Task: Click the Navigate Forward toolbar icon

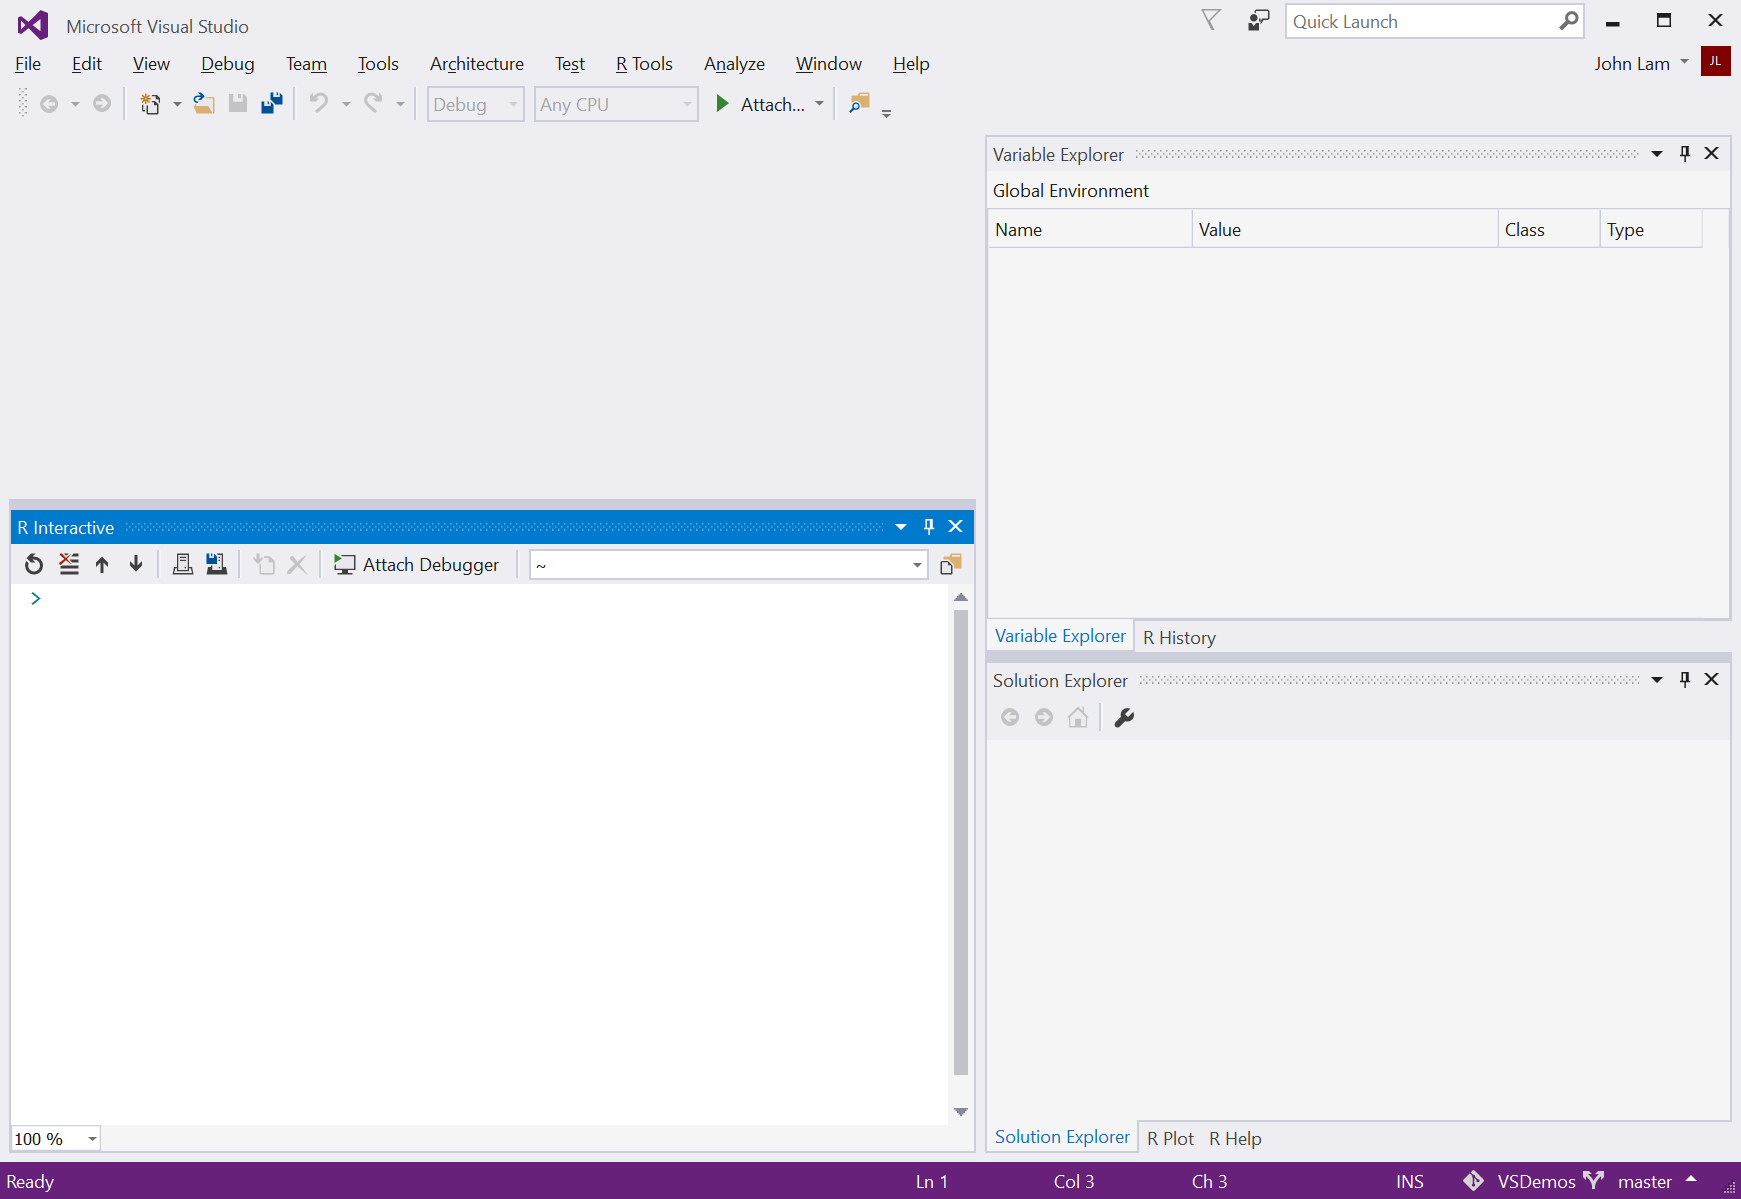Action: coord(102,104)
